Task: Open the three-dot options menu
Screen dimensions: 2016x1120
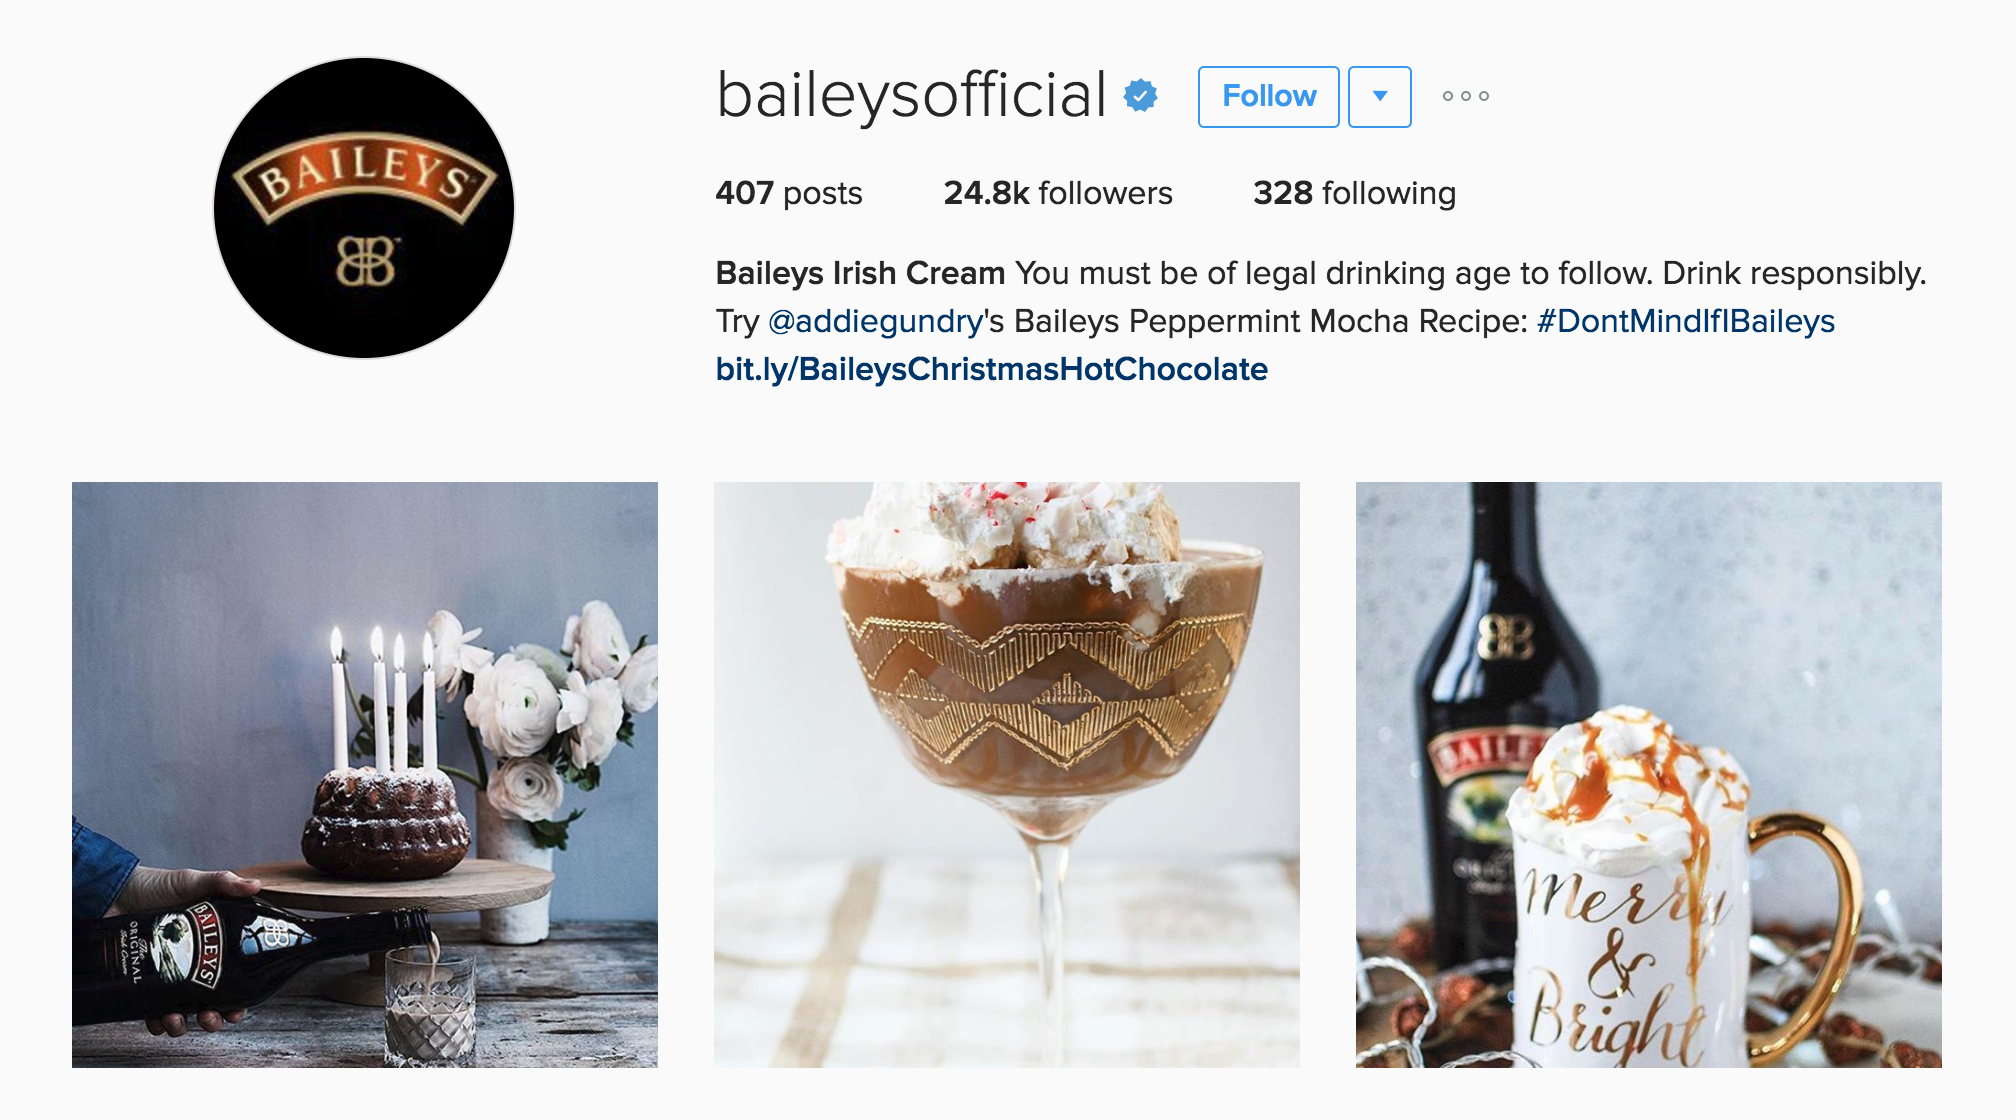Action: (x=1465, y=96)
